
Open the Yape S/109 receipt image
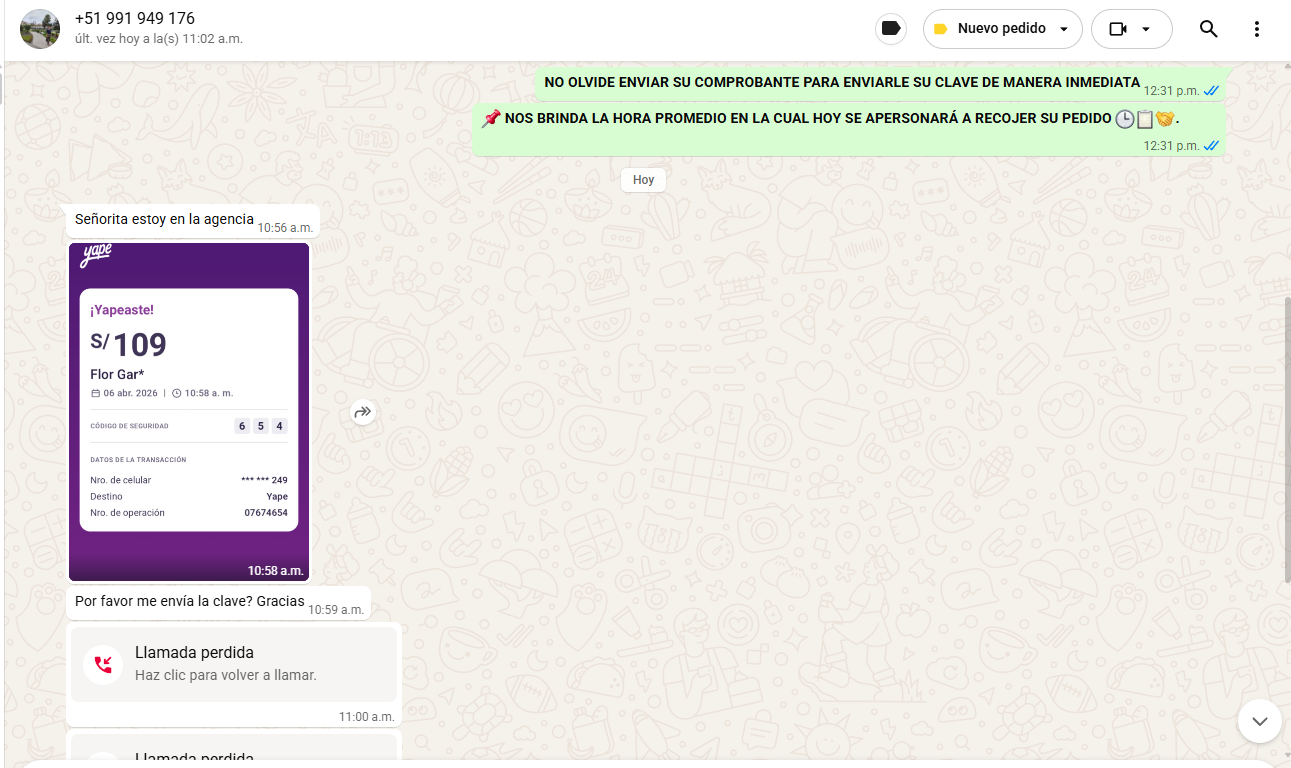coord(189,411)
